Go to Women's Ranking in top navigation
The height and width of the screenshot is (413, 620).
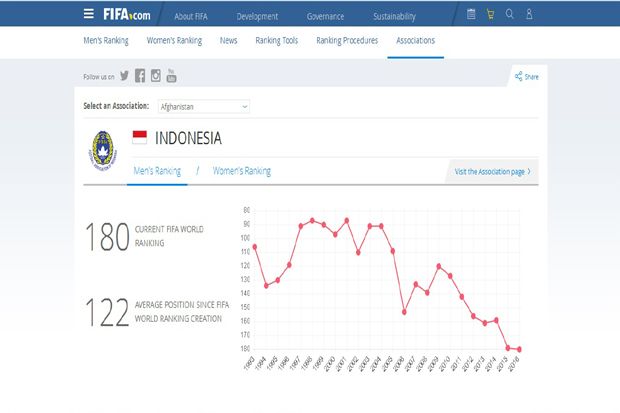point(174,40)
